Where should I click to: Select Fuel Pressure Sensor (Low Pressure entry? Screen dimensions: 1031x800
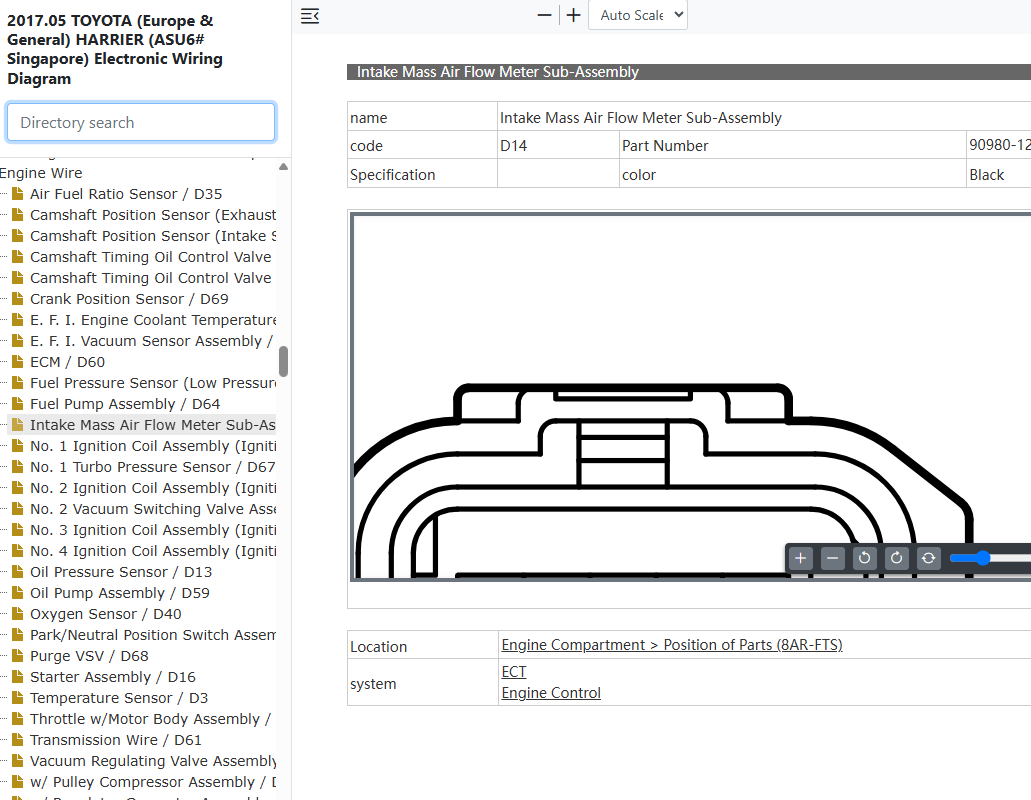[153, 383]
